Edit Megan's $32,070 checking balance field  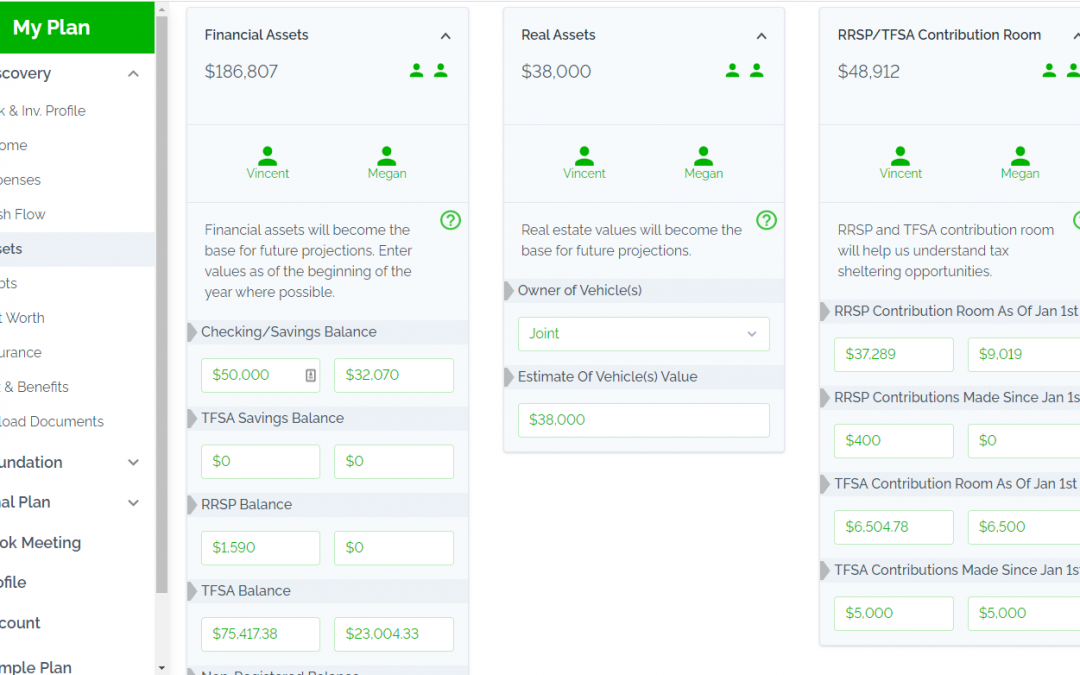[393, 375]
